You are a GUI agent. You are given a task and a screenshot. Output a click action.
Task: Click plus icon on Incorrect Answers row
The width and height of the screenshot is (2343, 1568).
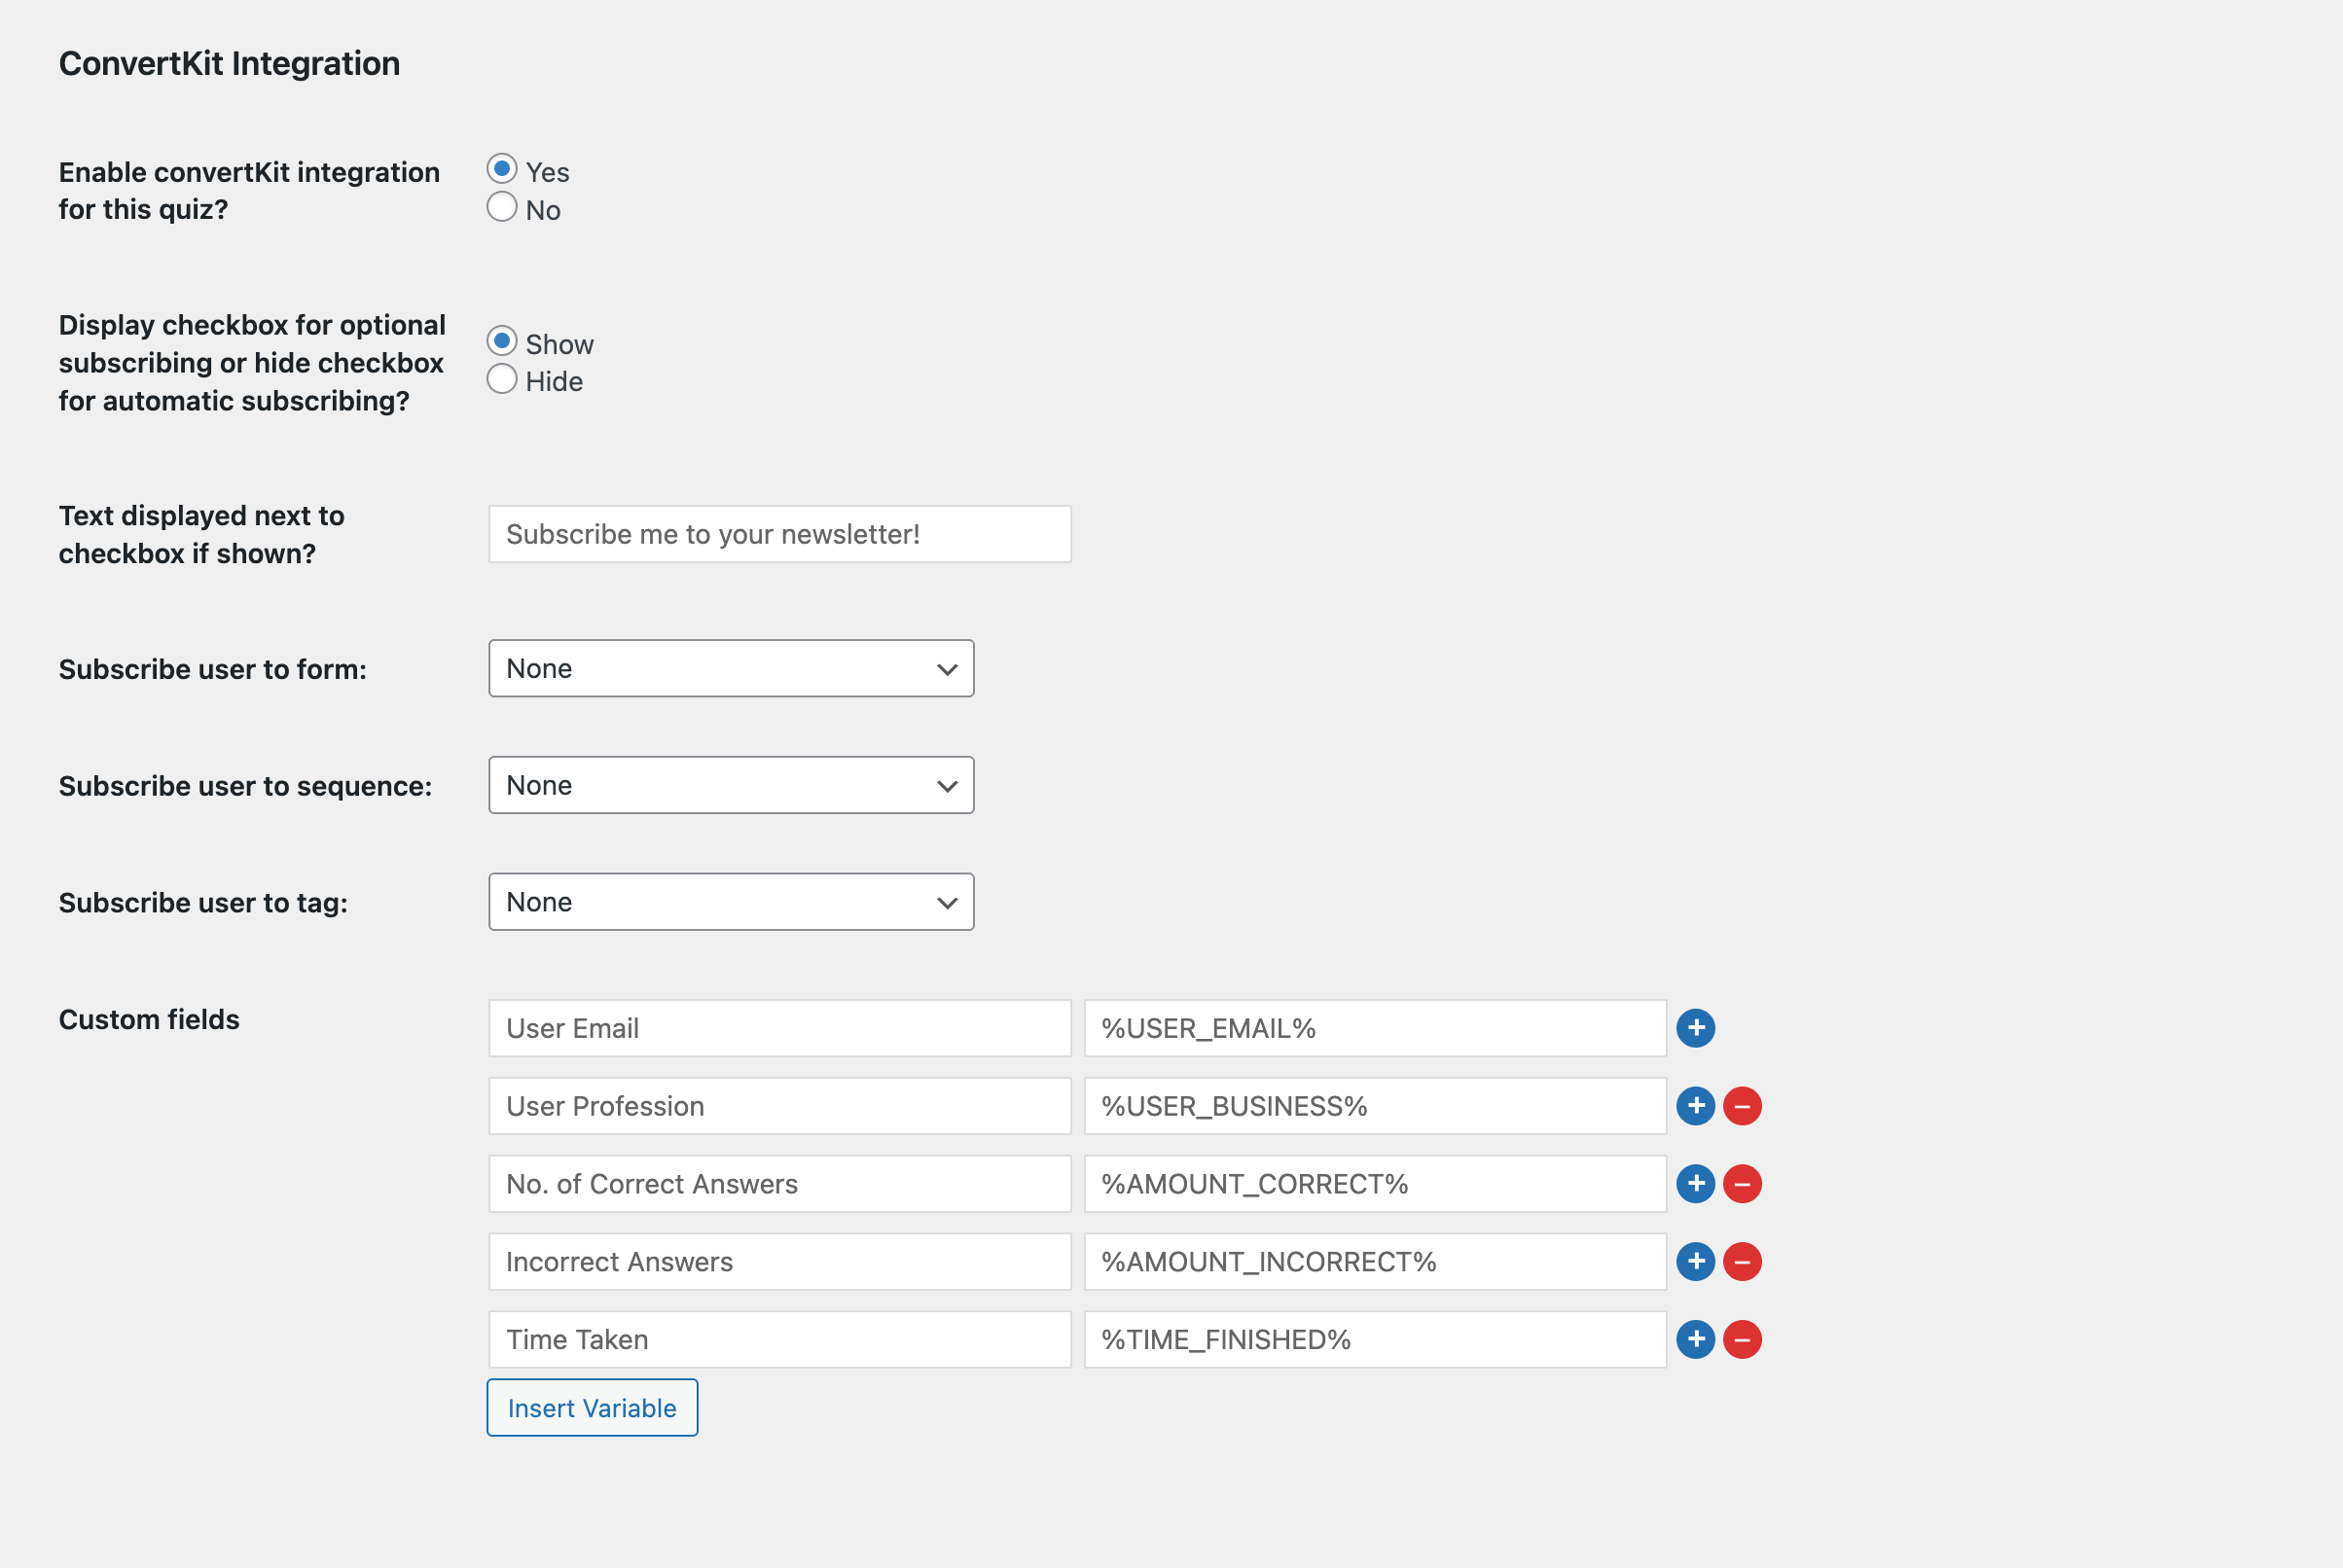1695,1262
